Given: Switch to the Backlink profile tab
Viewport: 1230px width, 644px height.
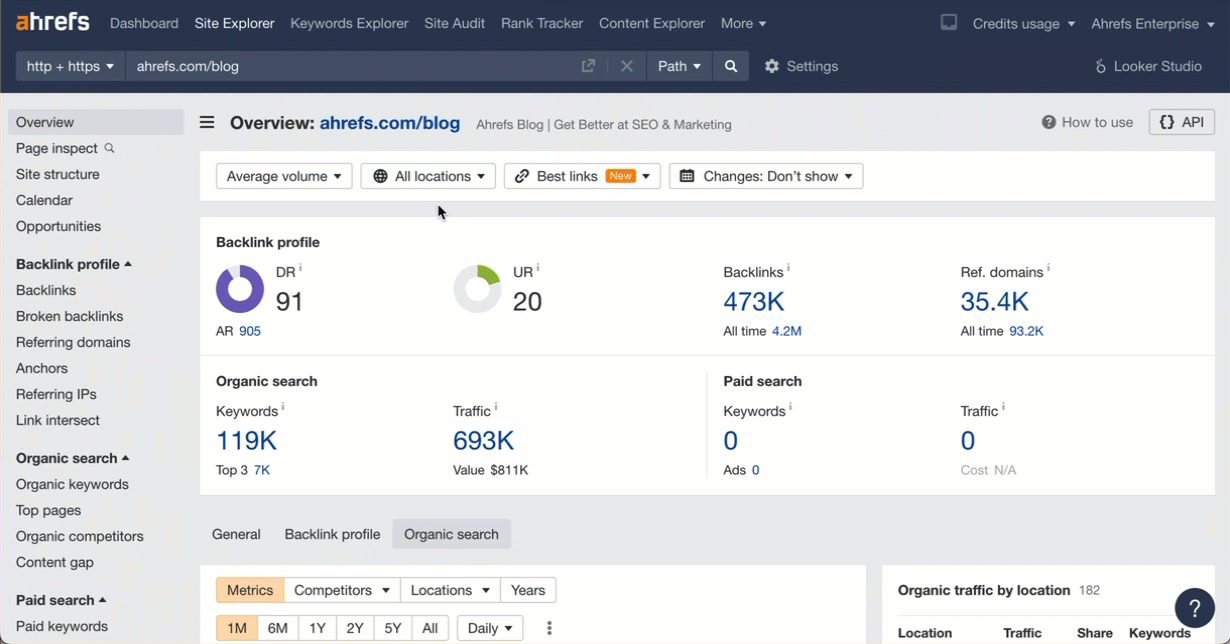Looking at the screenshot, I should tap(332, 534).
